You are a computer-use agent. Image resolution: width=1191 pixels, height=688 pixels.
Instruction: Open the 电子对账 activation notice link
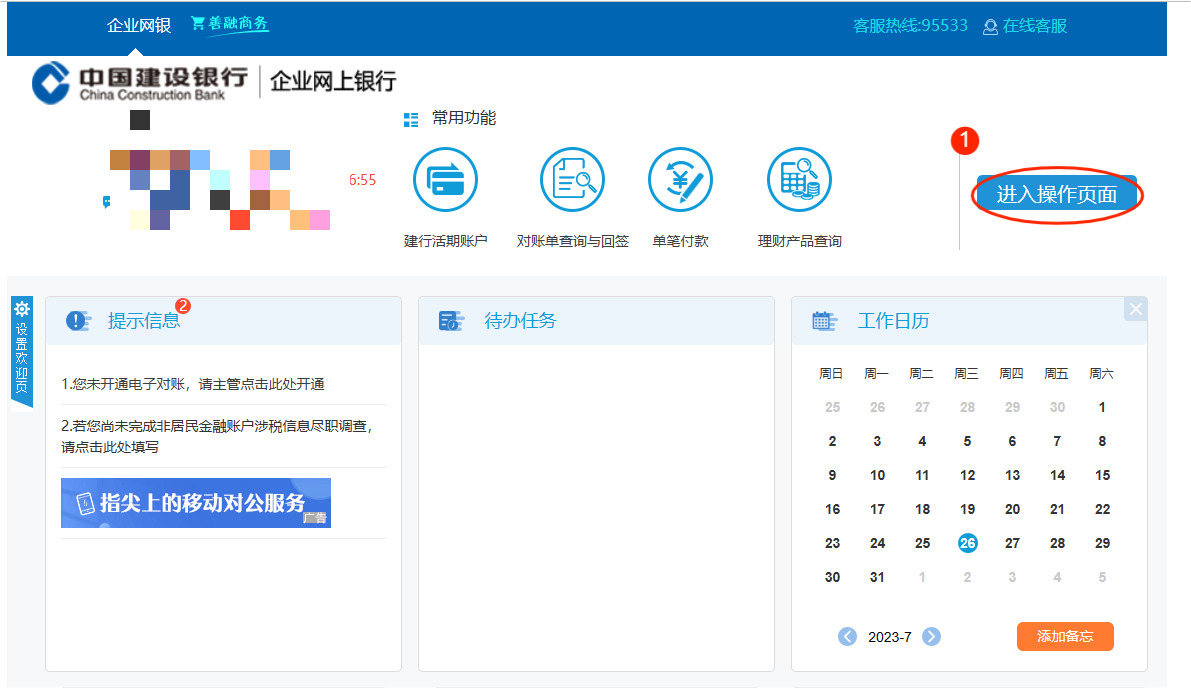192,384
